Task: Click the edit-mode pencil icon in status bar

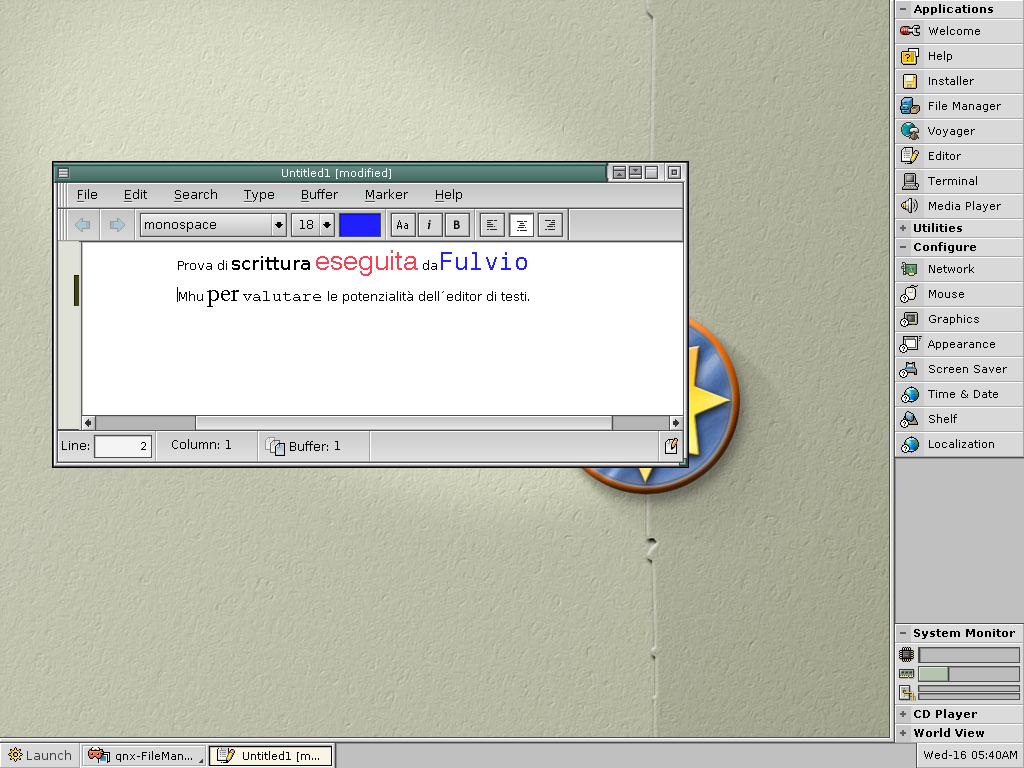Action: [x=671, y=446]
